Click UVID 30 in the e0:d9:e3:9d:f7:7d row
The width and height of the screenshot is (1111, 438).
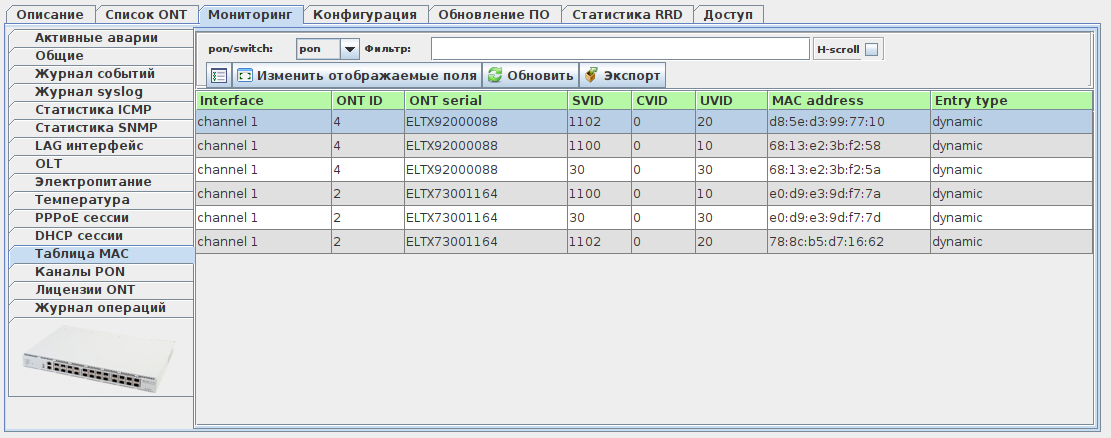pos(731,218)
